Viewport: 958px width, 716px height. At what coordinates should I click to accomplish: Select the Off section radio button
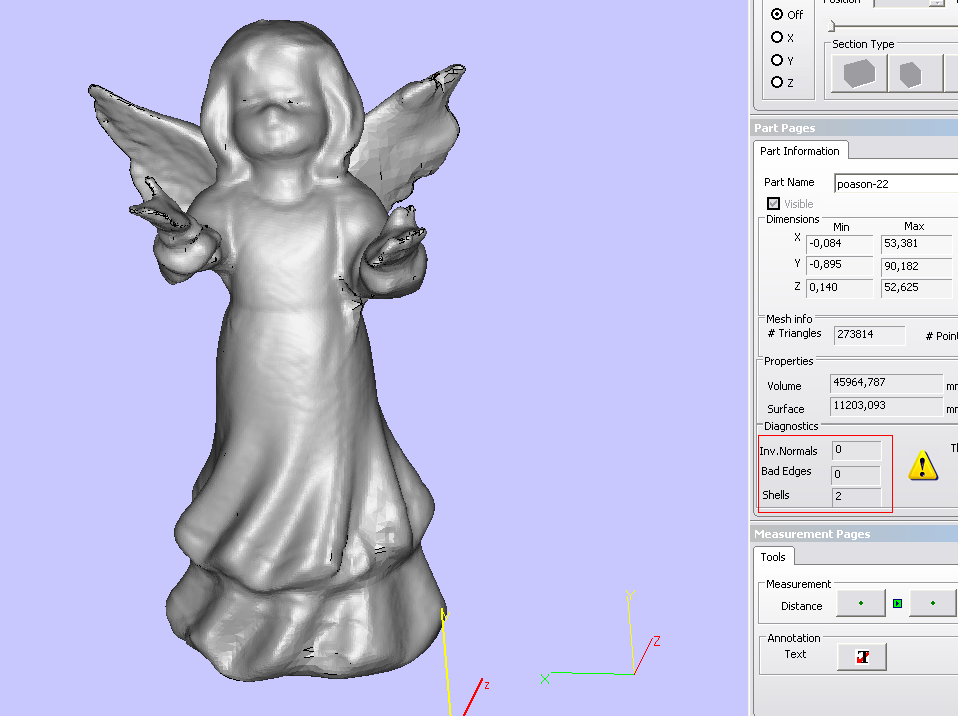click(x=777, y=15)
